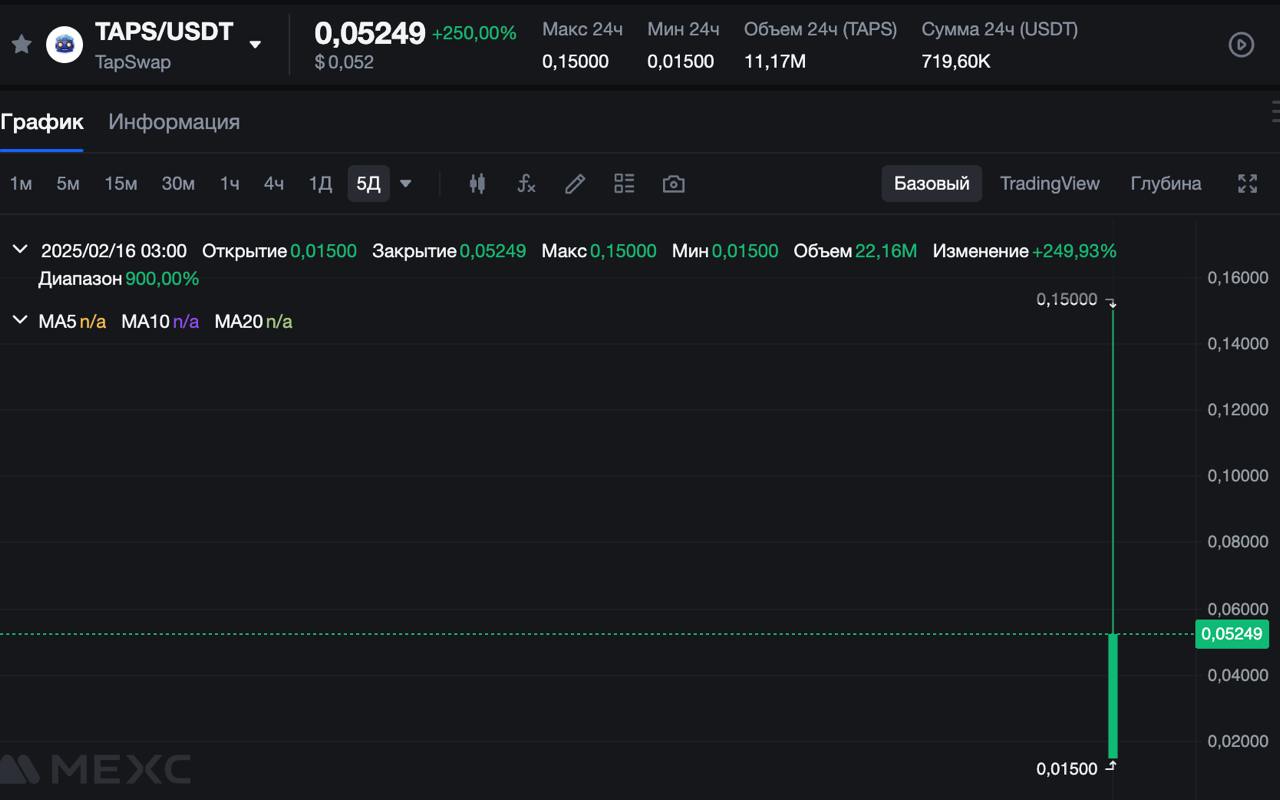Select the 4ч timeframe
The height and width of the screenshot is (800, 1280).
pyautogui.click(x=274, y=184)
